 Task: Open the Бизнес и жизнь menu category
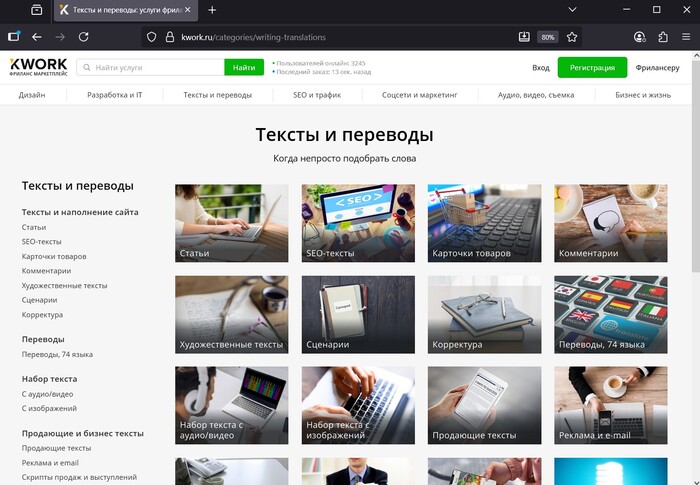coord(643,95)
